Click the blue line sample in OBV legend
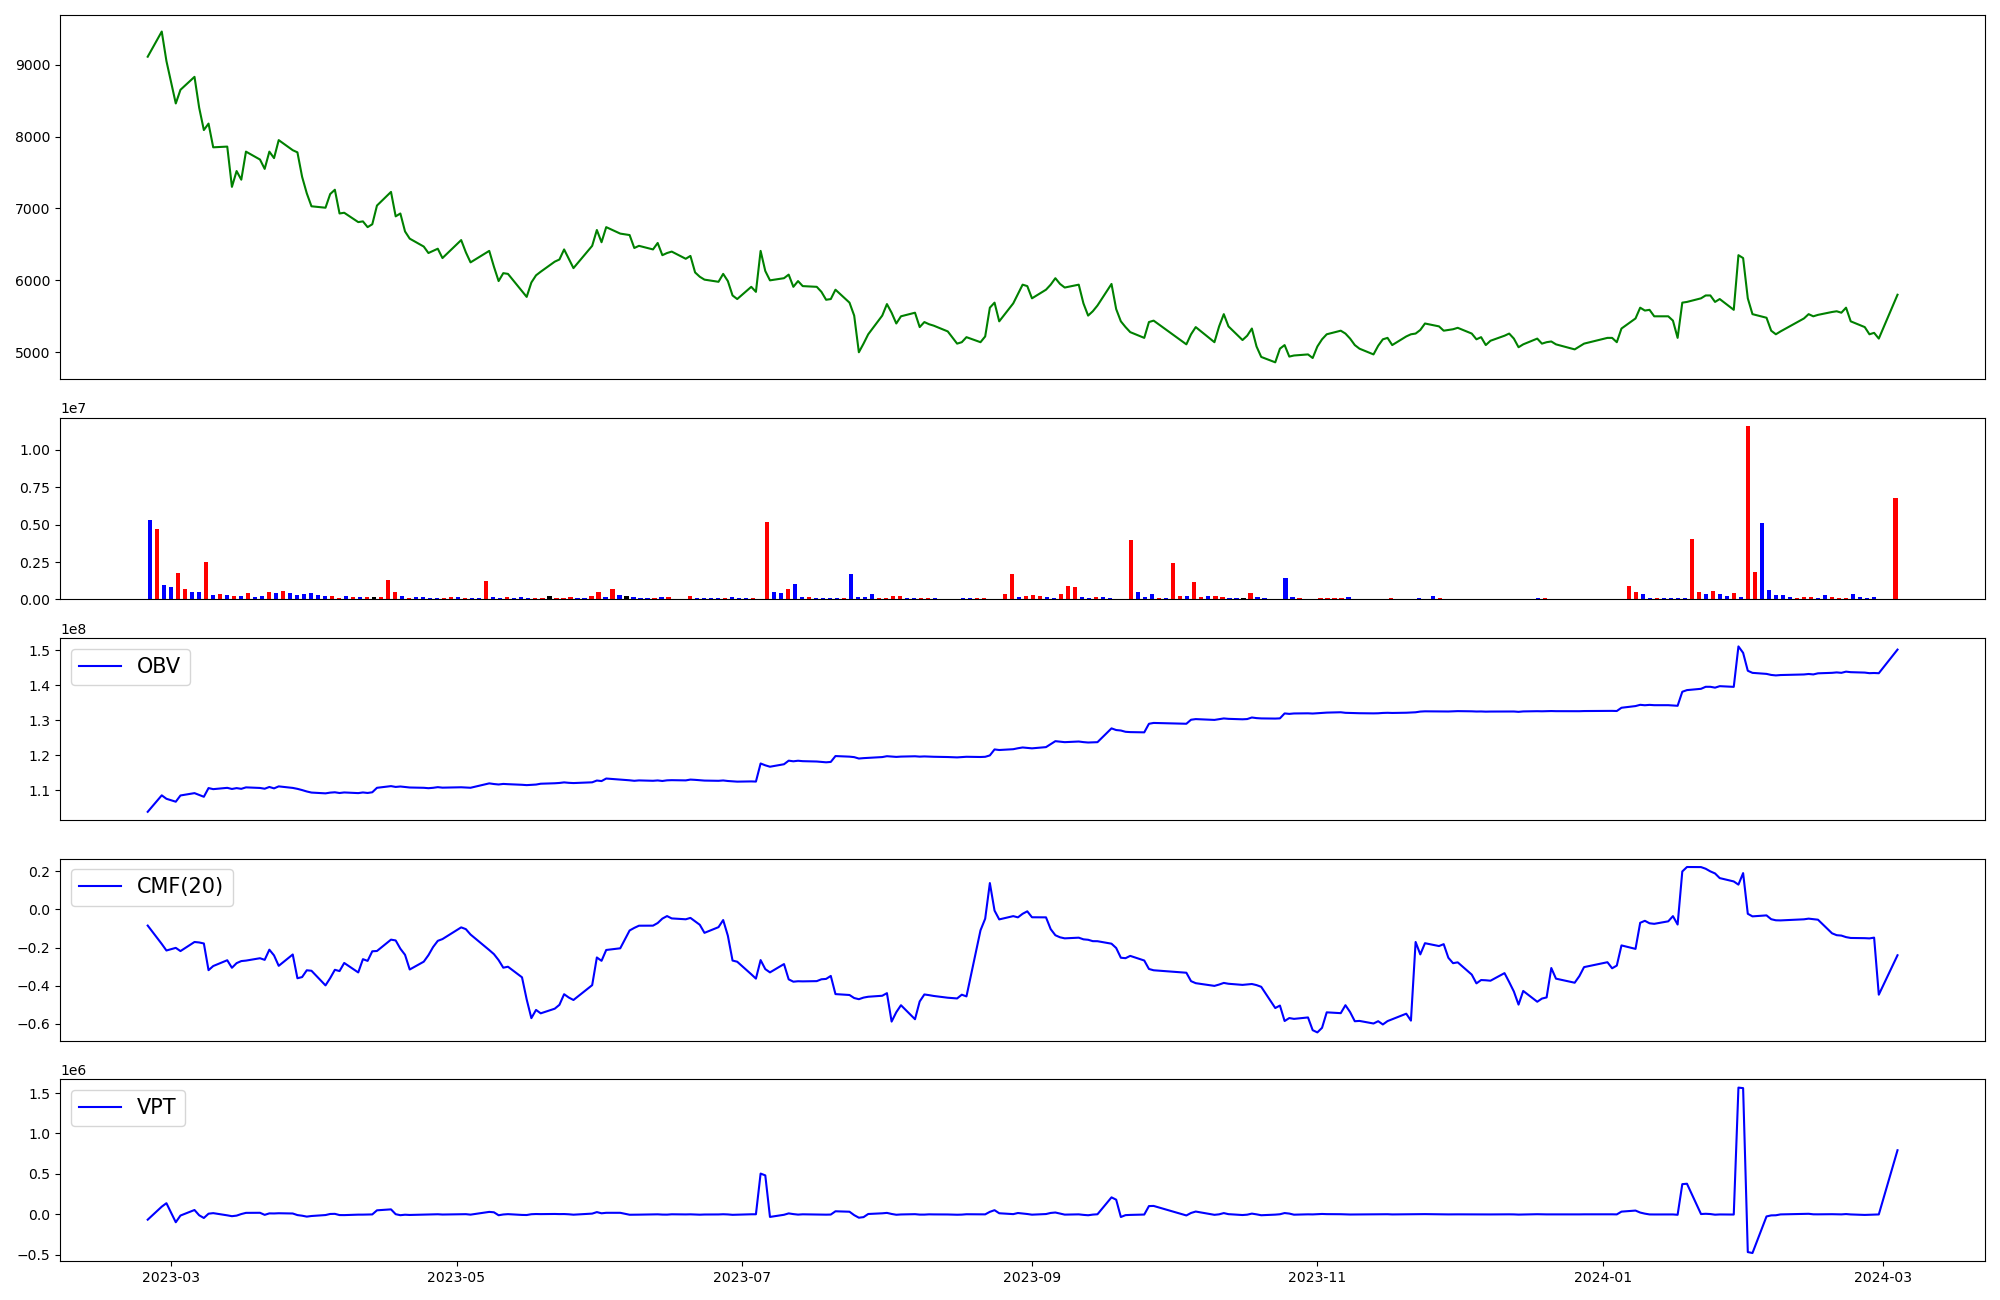This screenshot has width=2000, height=1300. pyautogui.click(x=100, y=667)
